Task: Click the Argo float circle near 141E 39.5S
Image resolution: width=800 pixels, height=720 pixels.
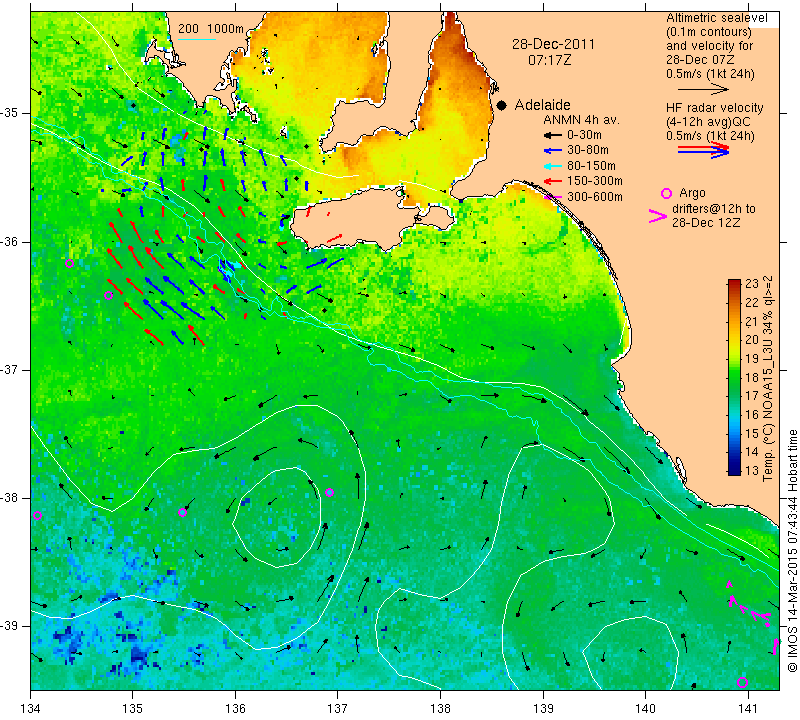Action: coord(742,683)
